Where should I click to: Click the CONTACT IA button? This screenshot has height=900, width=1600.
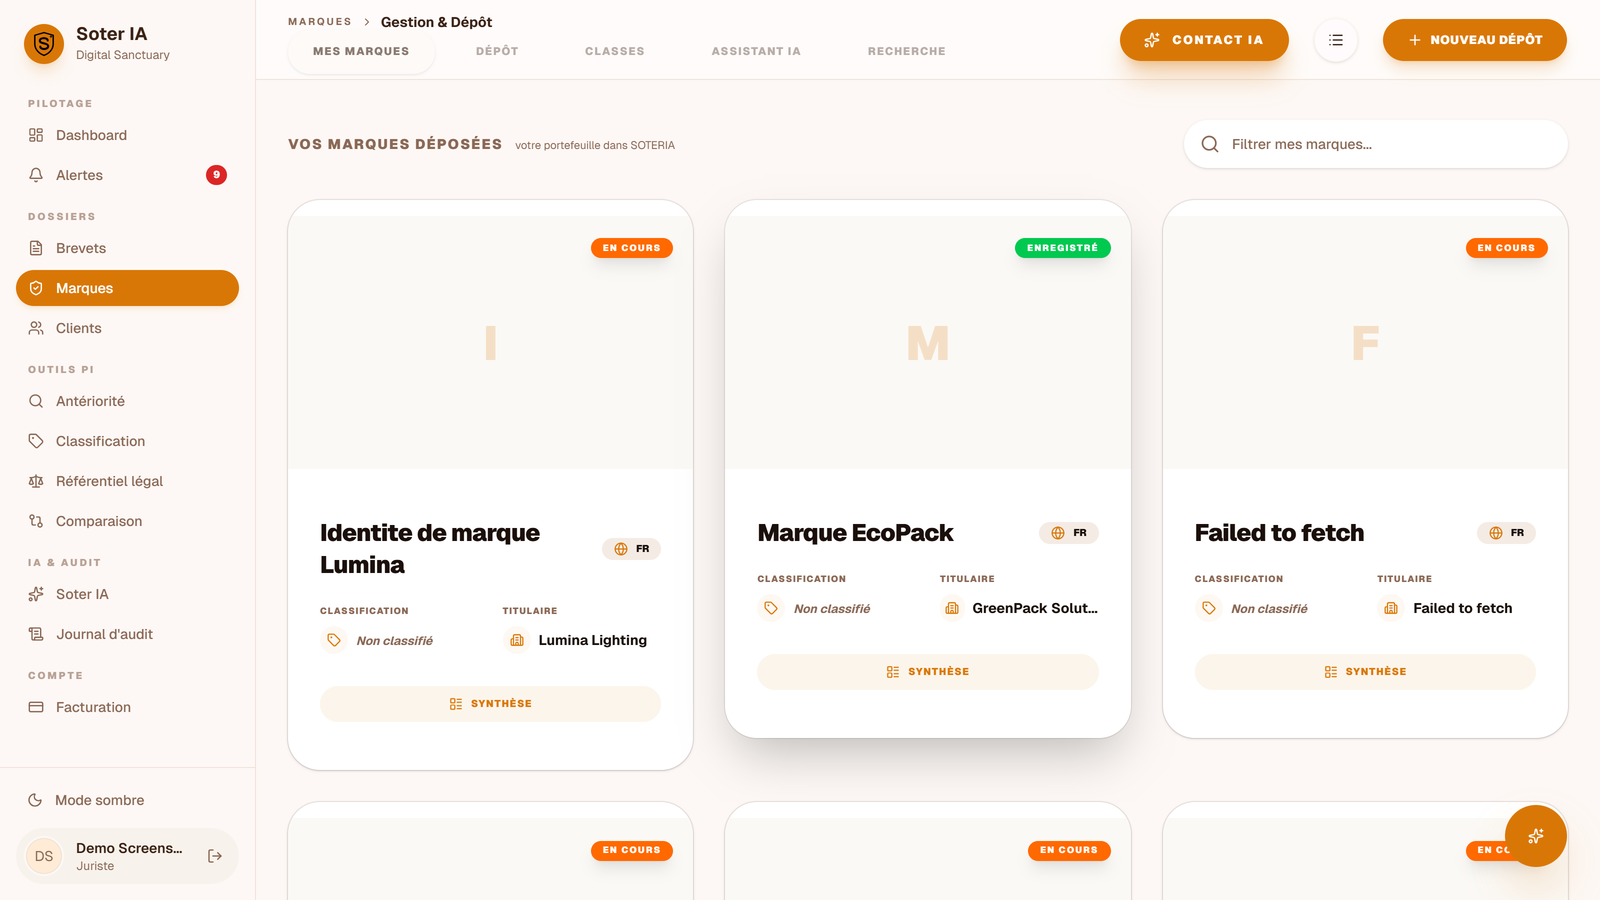coord(1204,40)
